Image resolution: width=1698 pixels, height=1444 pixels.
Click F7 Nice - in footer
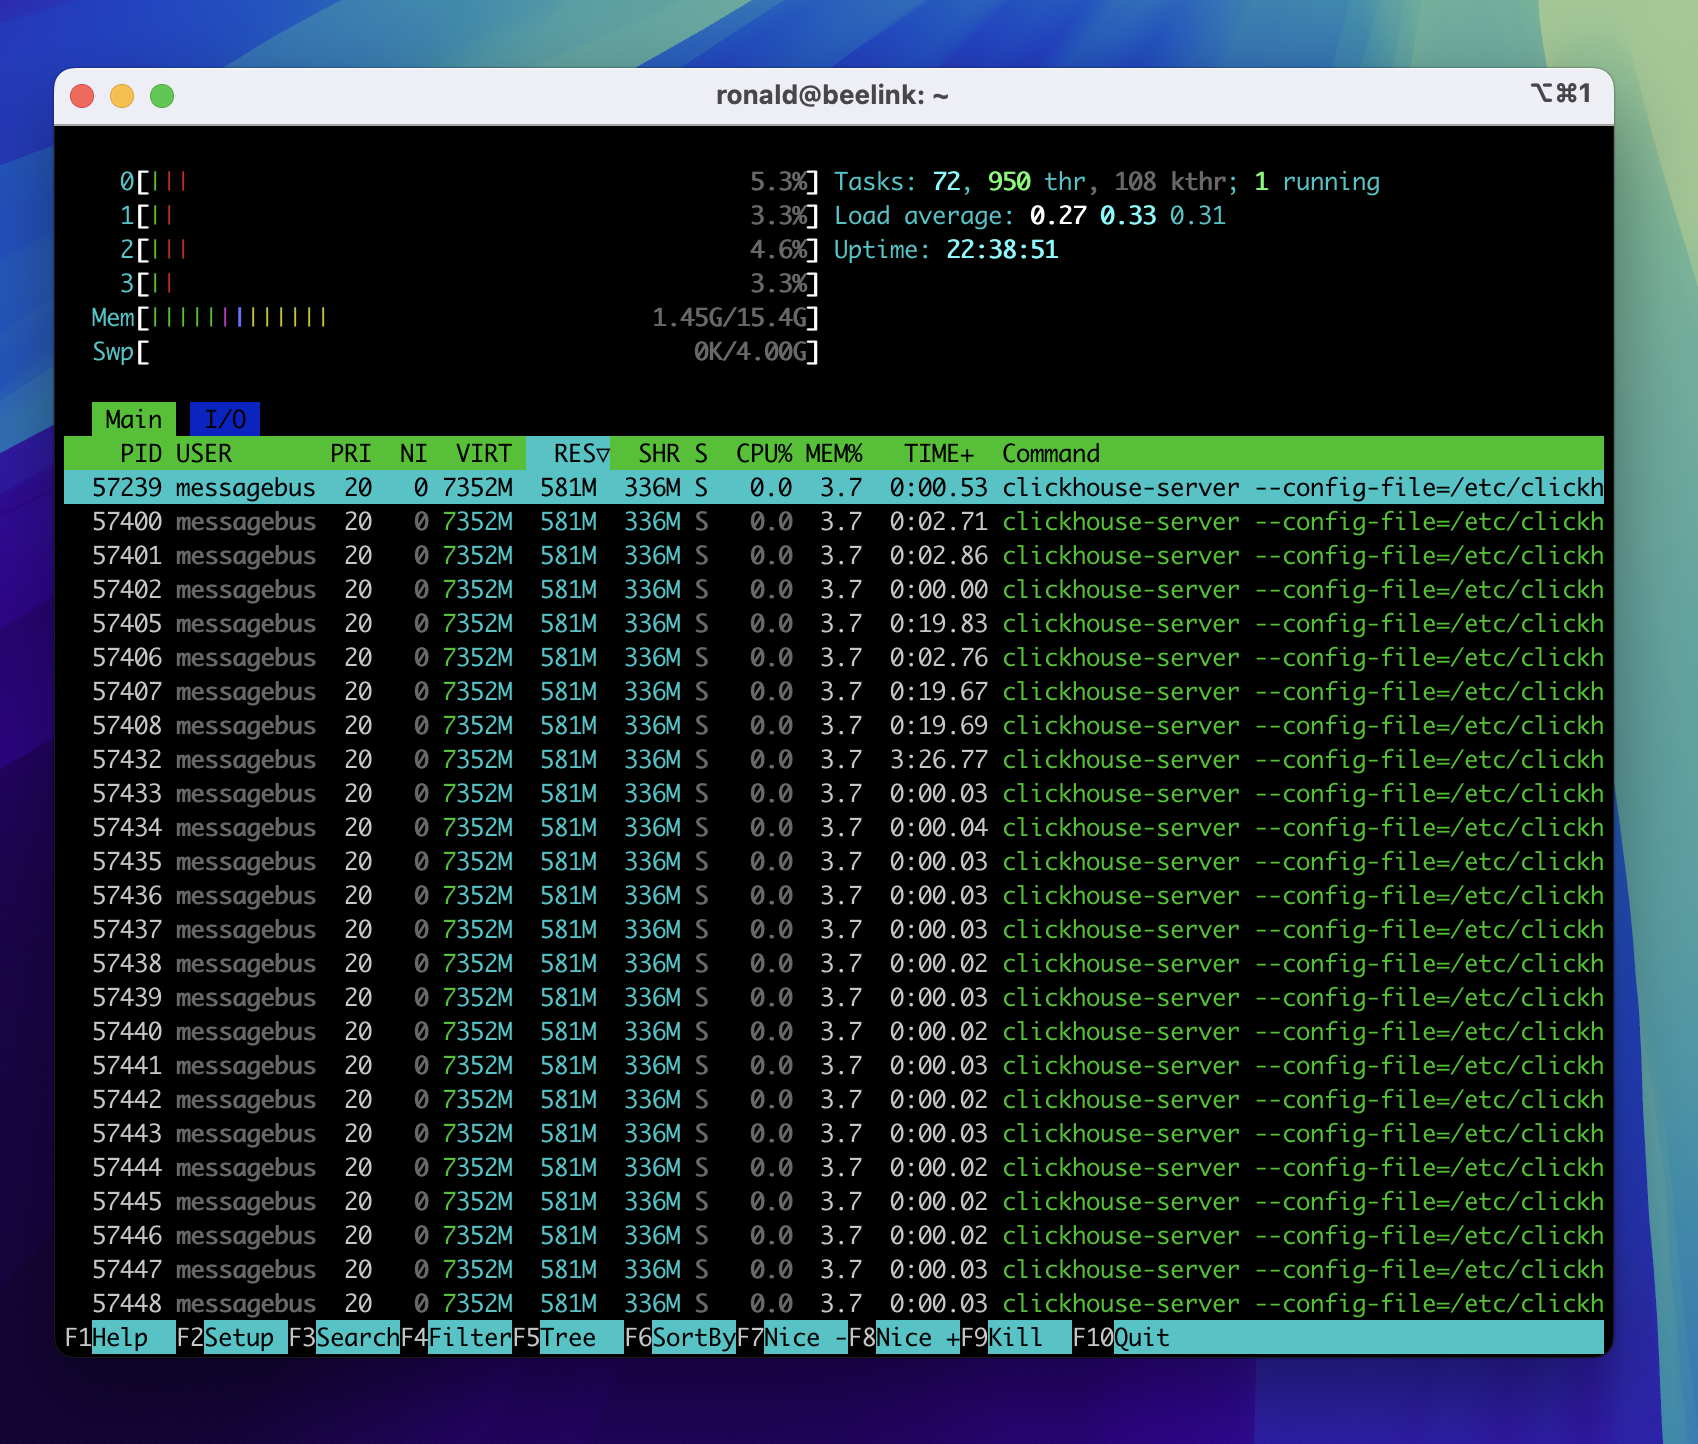coord(792,1337)
